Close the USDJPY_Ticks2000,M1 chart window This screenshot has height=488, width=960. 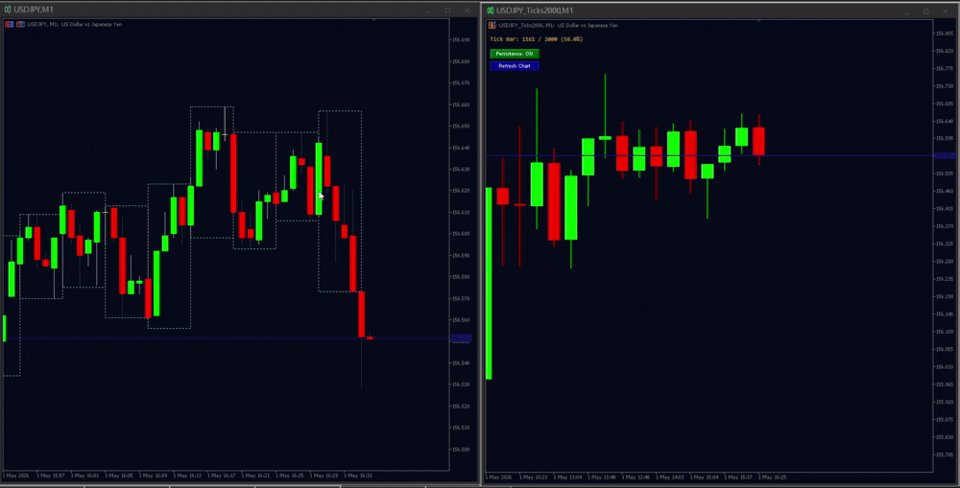[945, 11]
